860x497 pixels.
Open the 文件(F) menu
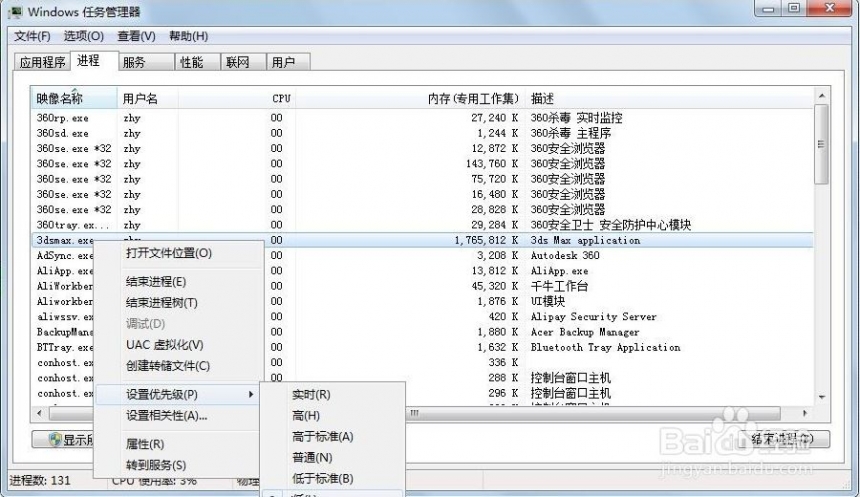[32, 36]
